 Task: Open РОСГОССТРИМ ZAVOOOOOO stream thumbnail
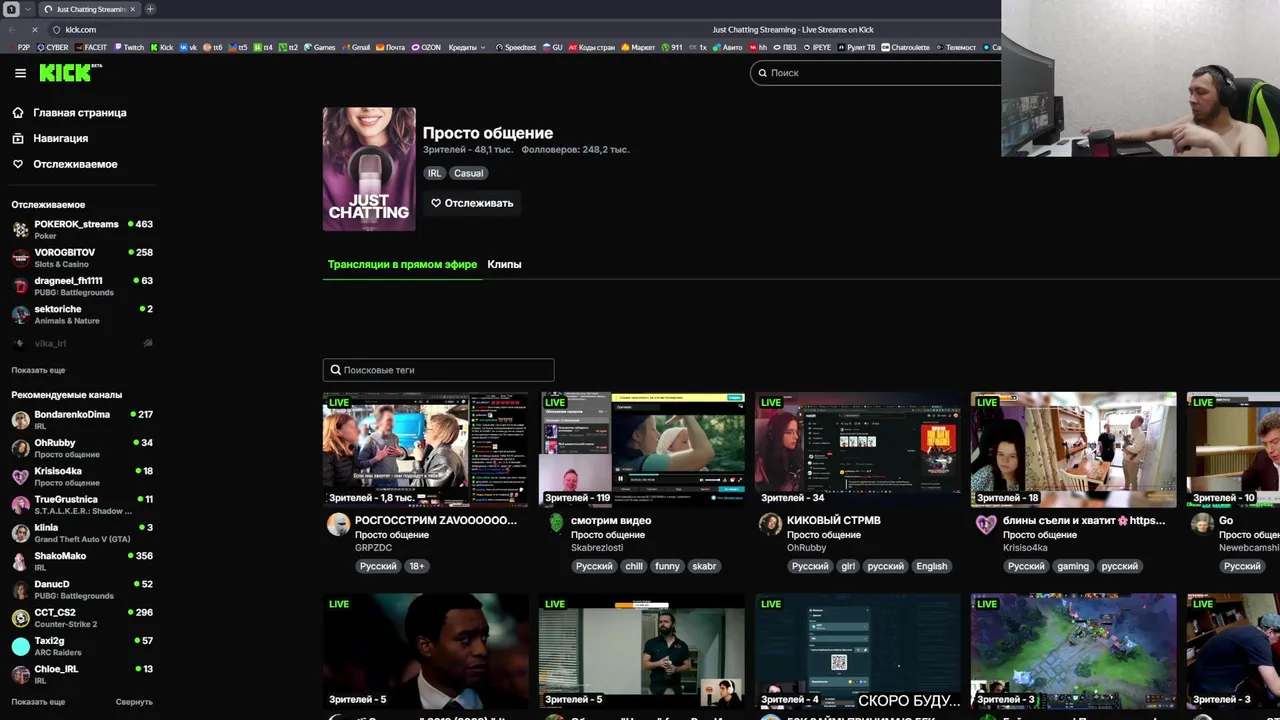click(x=426, y=450)
